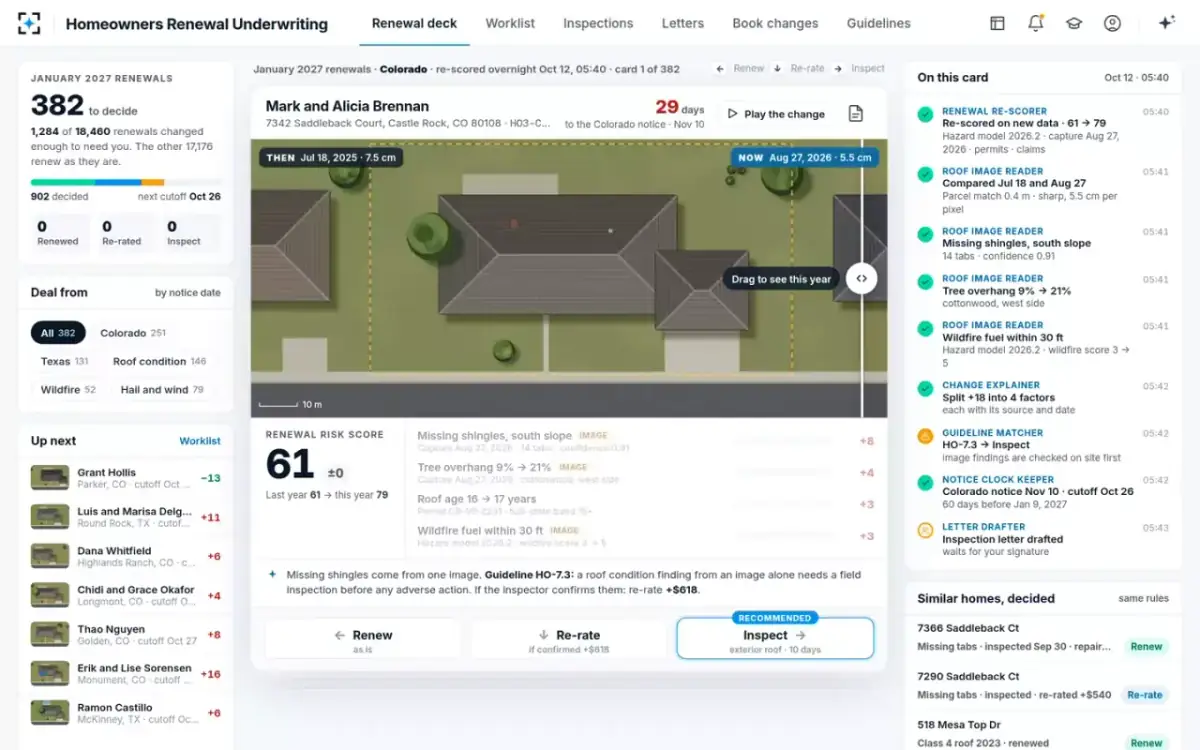The width and height of the screenshot is (1200, 750).
Task: Click the NOW Aug 27, 2026 image label
Action: click(x=805, y=157)
